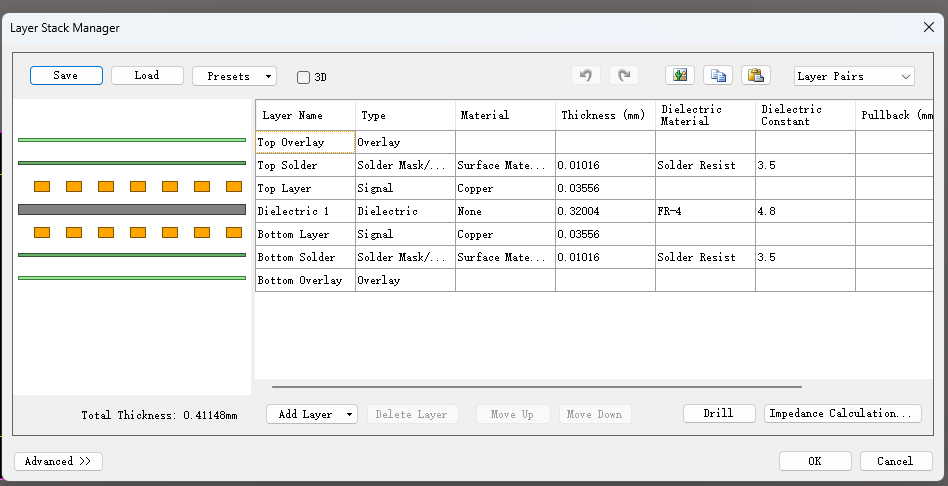Viewport: 948px width, 486px height.
Task: Click Top Solder thickness 0.01016 cell
Action: (x=605, y=165)
